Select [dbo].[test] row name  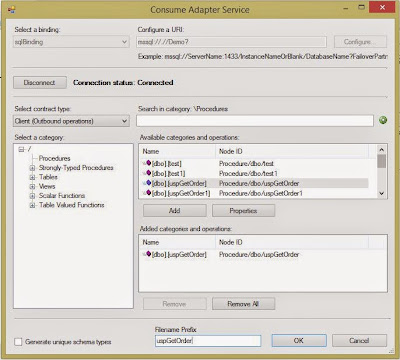pyautogui.click(x=167, y=163)
